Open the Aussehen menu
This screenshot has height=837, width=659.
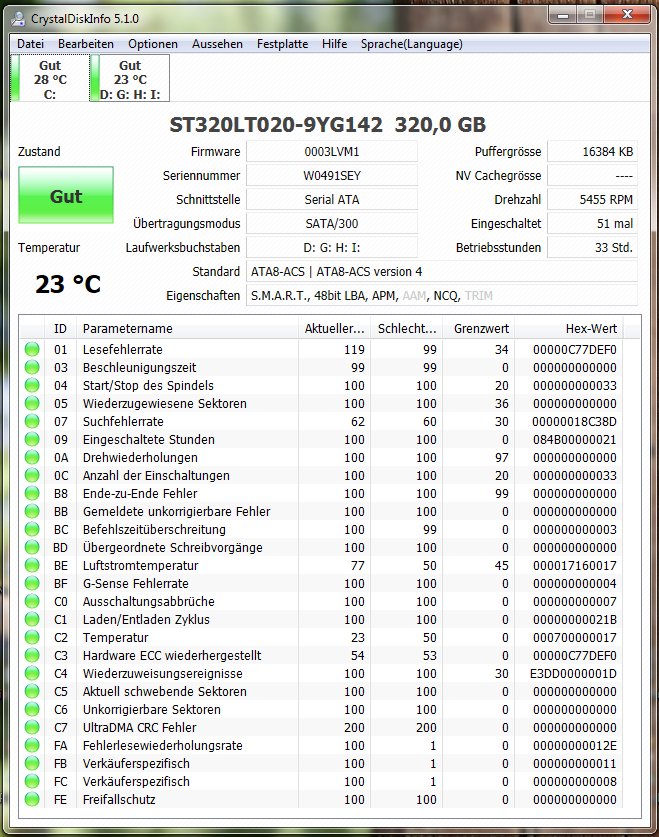click(217, 44)
